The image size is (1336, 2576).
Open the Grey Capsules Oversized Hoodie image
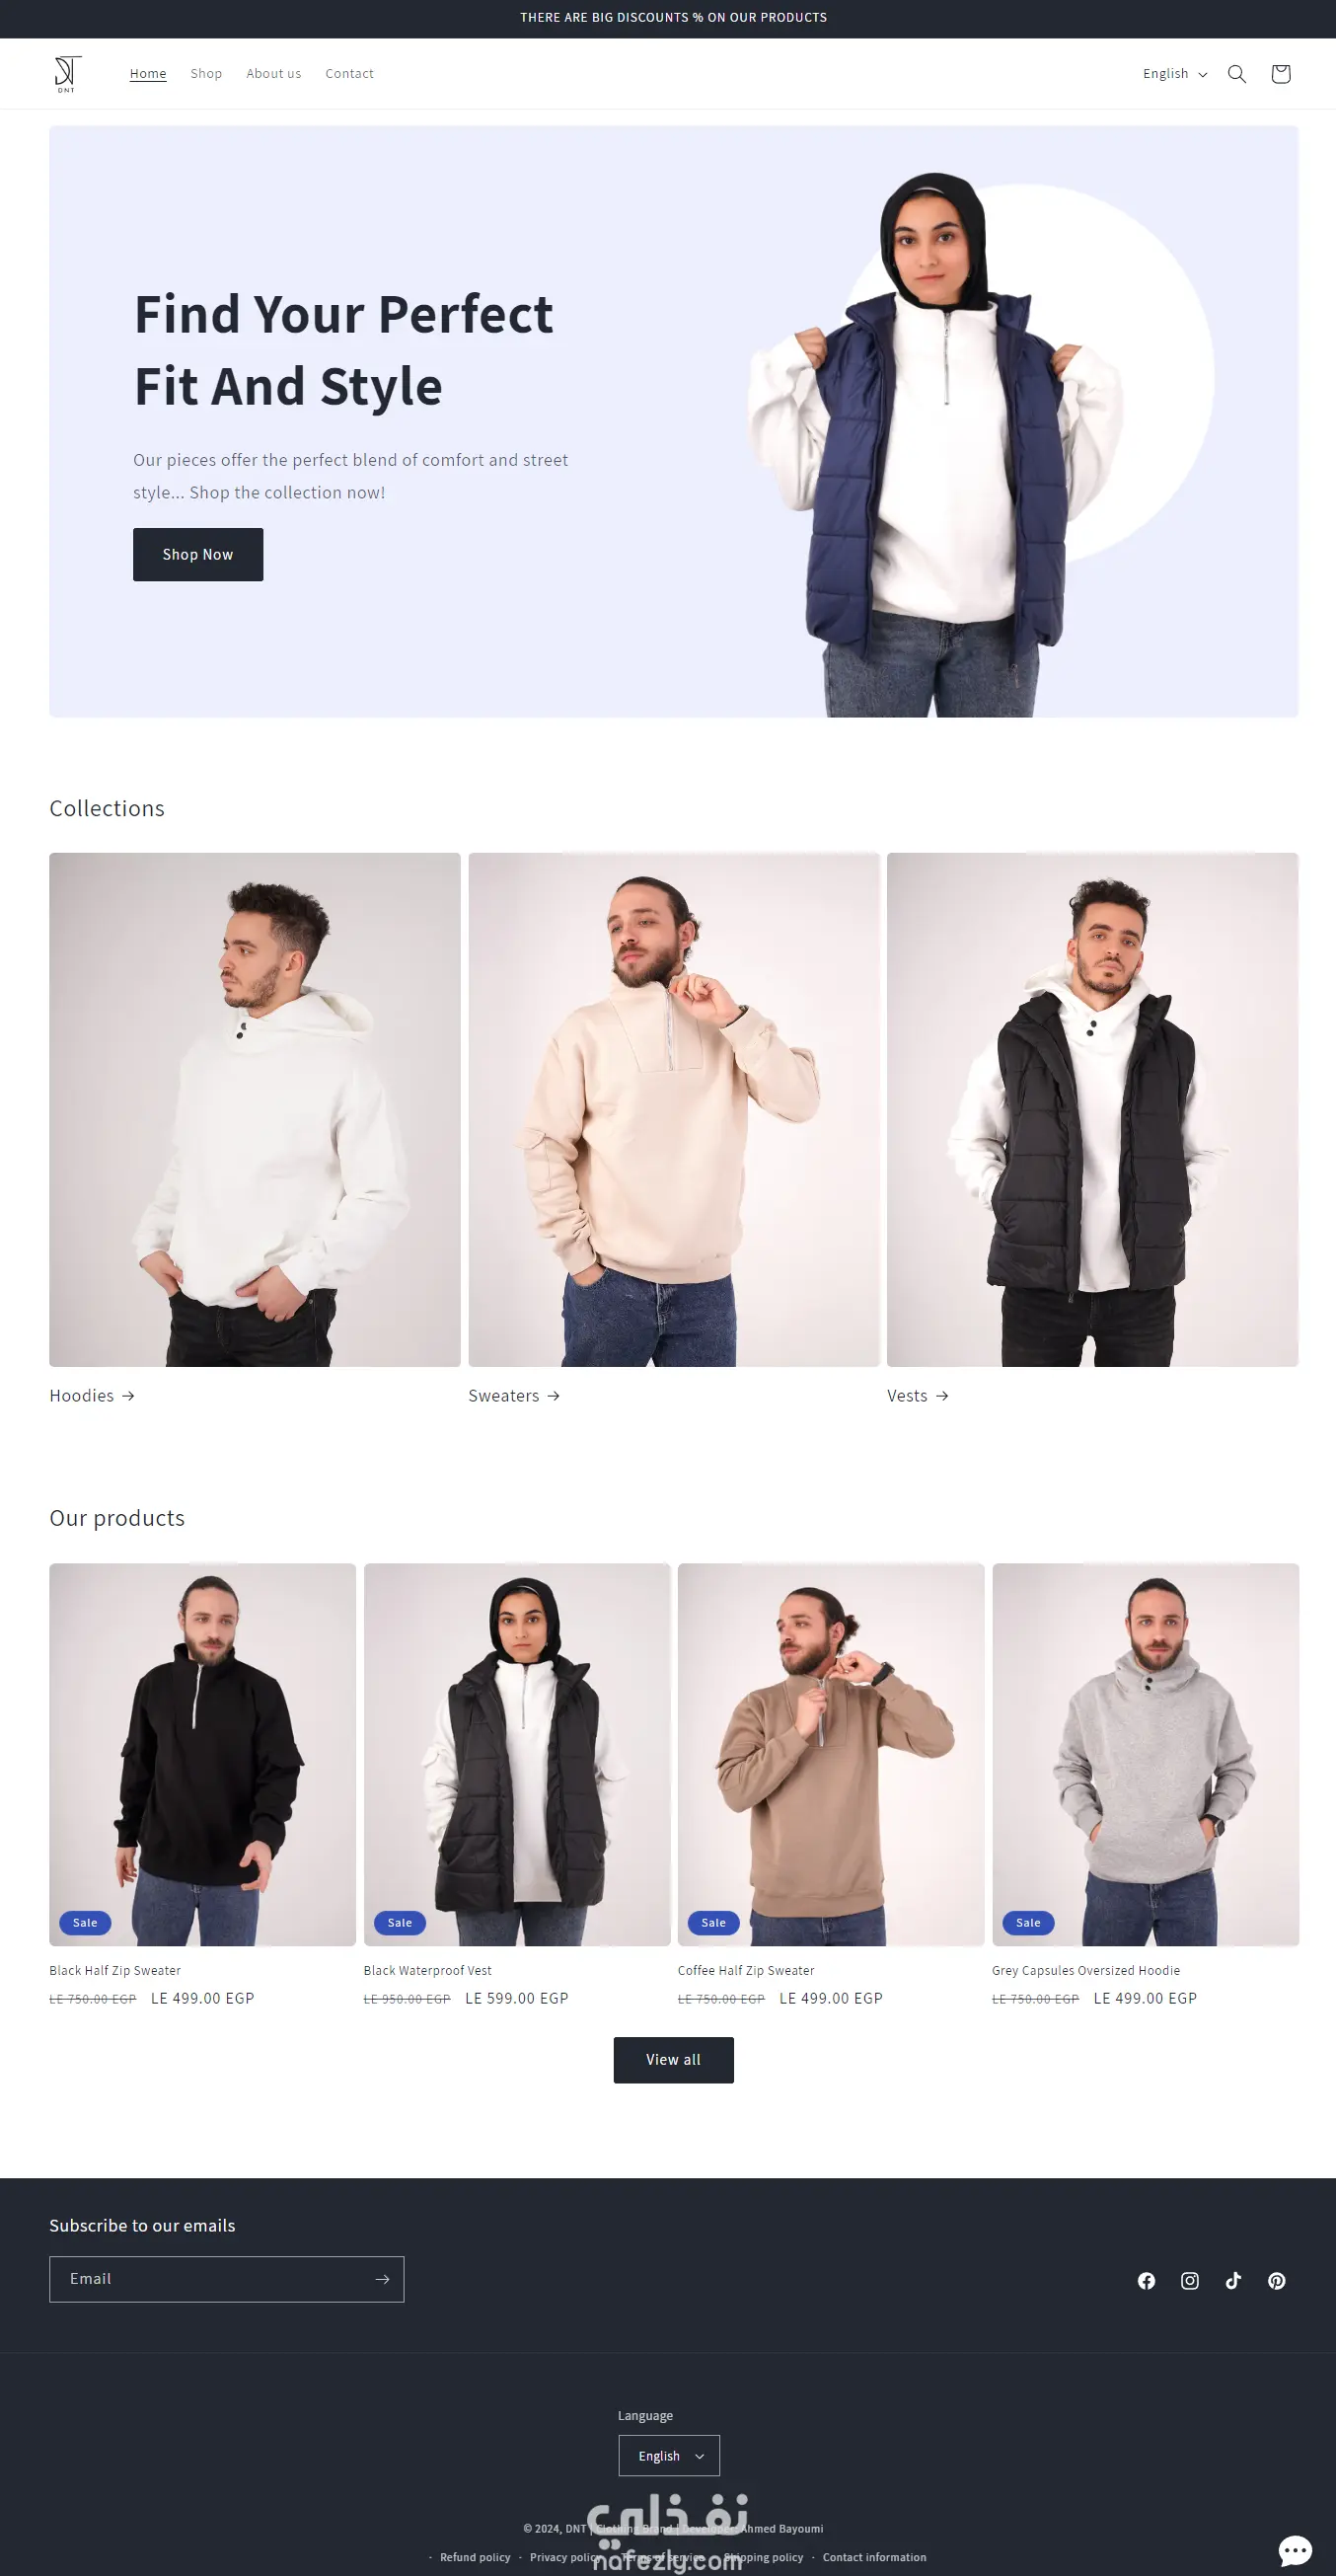point(1145,1754)
